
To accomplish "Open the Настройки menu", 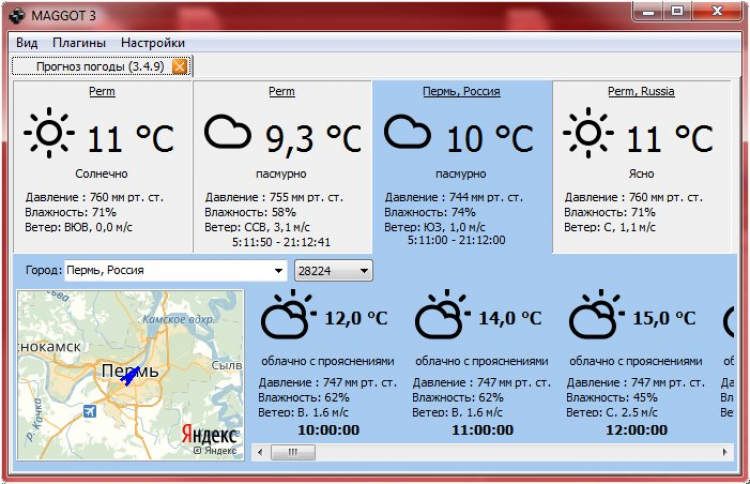I will point(153,43).
